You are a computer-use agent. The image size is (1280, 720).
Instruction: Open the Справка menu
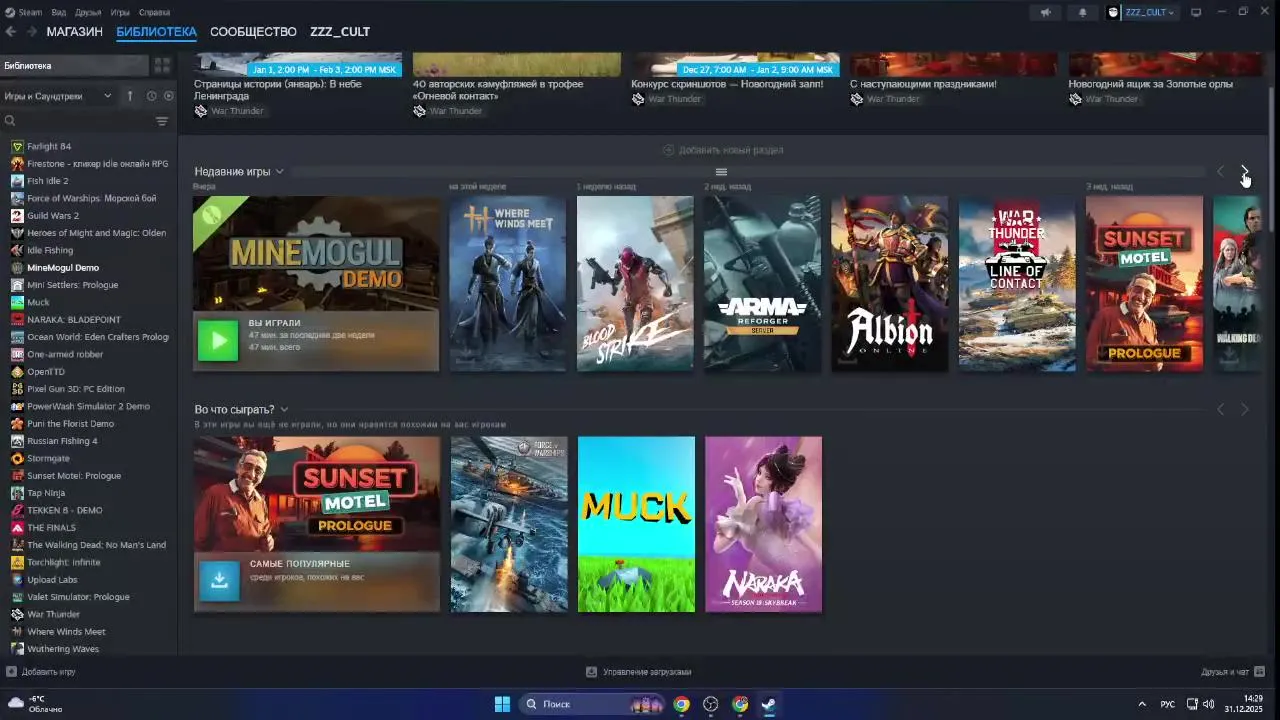[x=154, y=12]
